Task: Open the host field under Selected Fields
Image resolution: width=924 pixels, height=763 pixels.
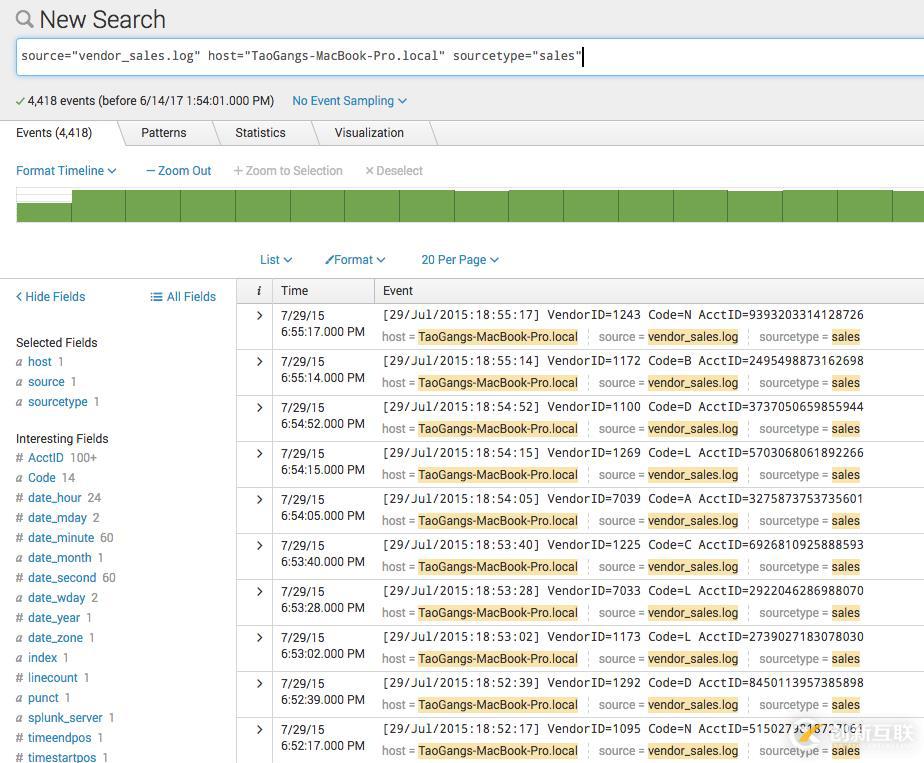Action: pyautogui.click(x=39, y=362)
